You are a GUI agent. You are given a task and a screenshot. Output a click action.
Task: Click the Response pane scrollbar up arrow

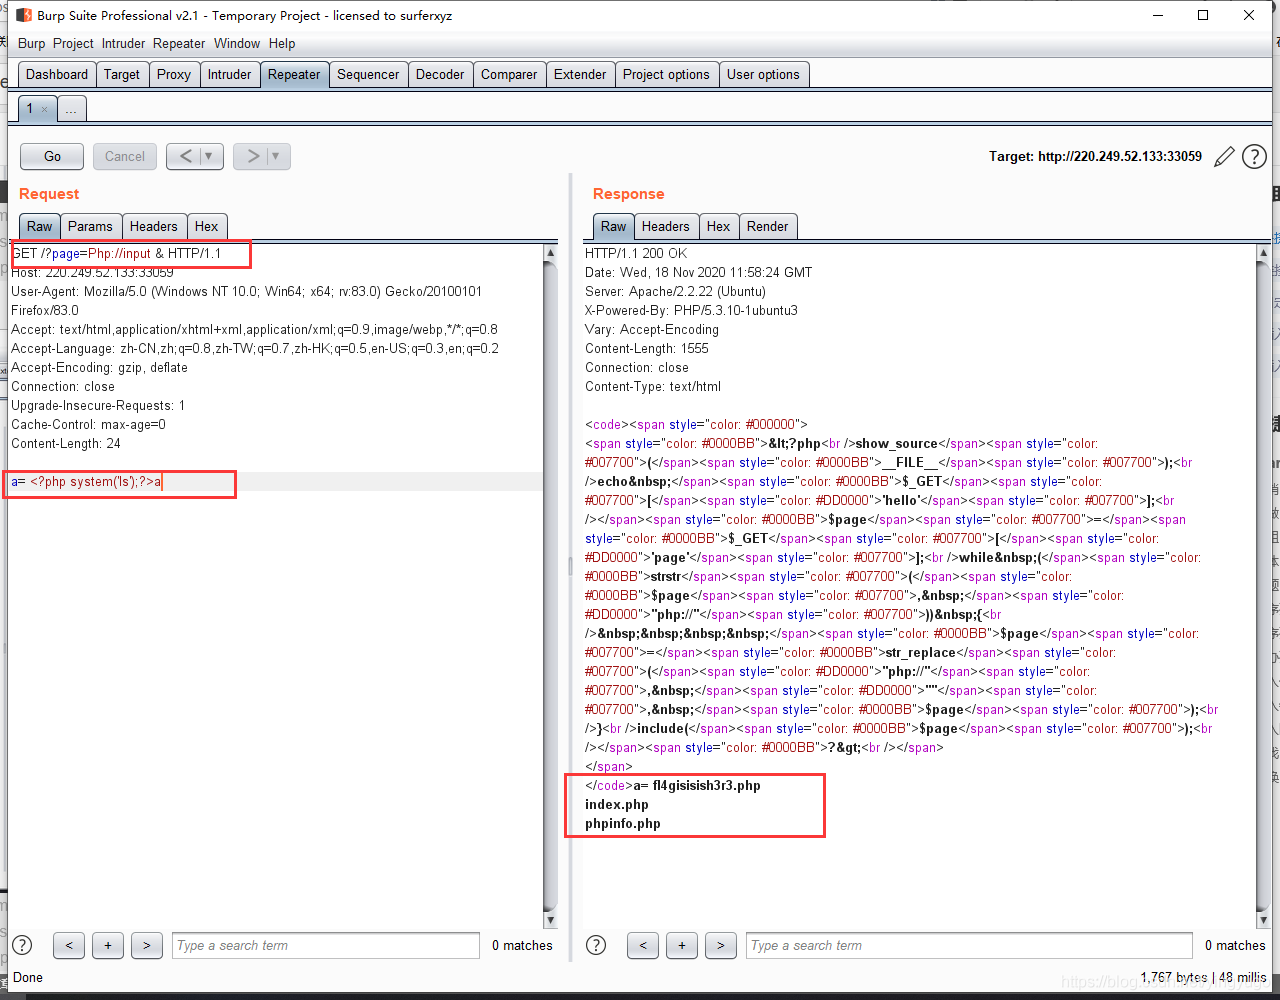click(1264, 253)
